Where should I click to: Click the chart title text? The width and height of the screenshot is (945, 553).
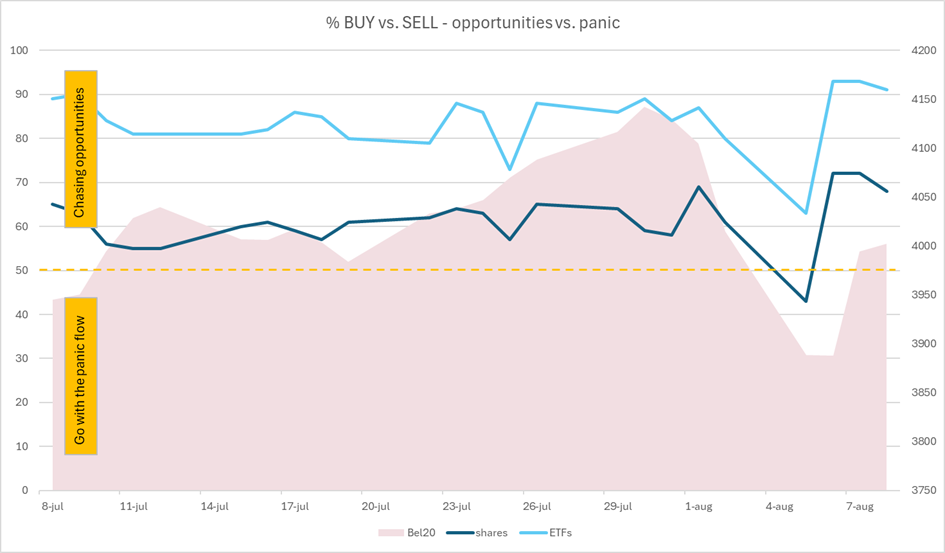coord(473,23)
